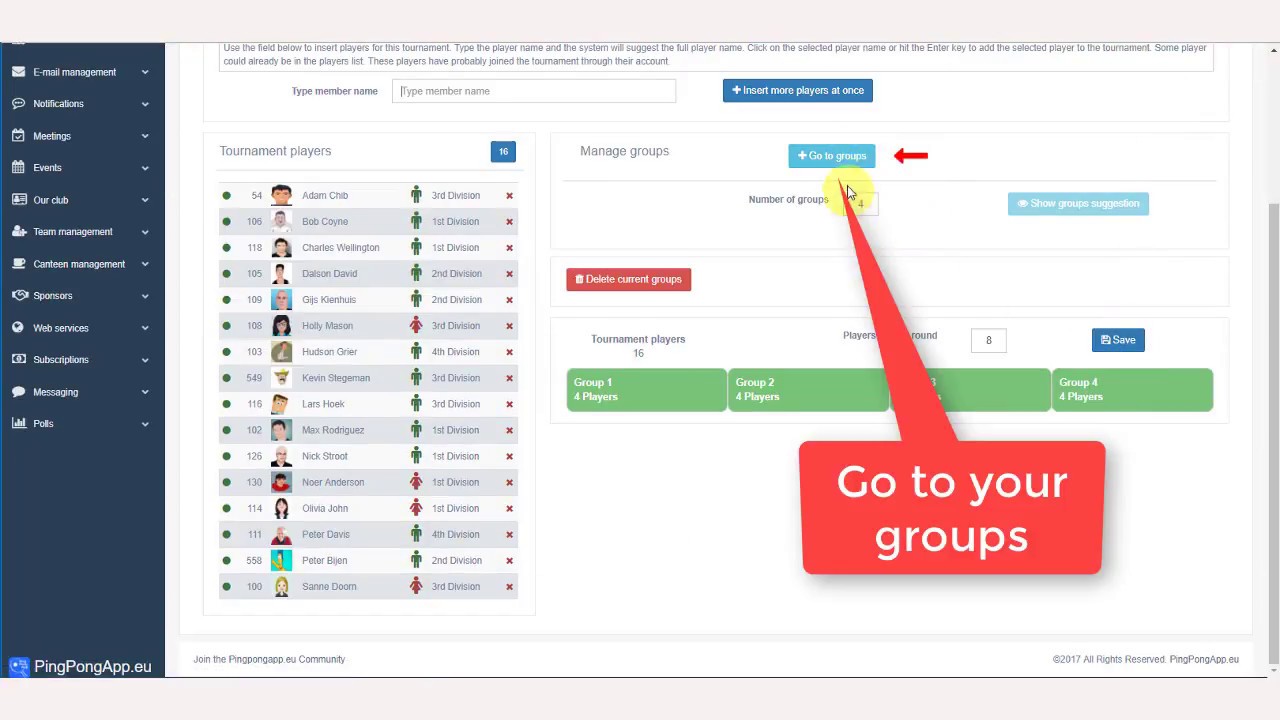Expand Our club menu chevron
Viewport: 1280px width, 720px height.
click(x=145, y=200)
